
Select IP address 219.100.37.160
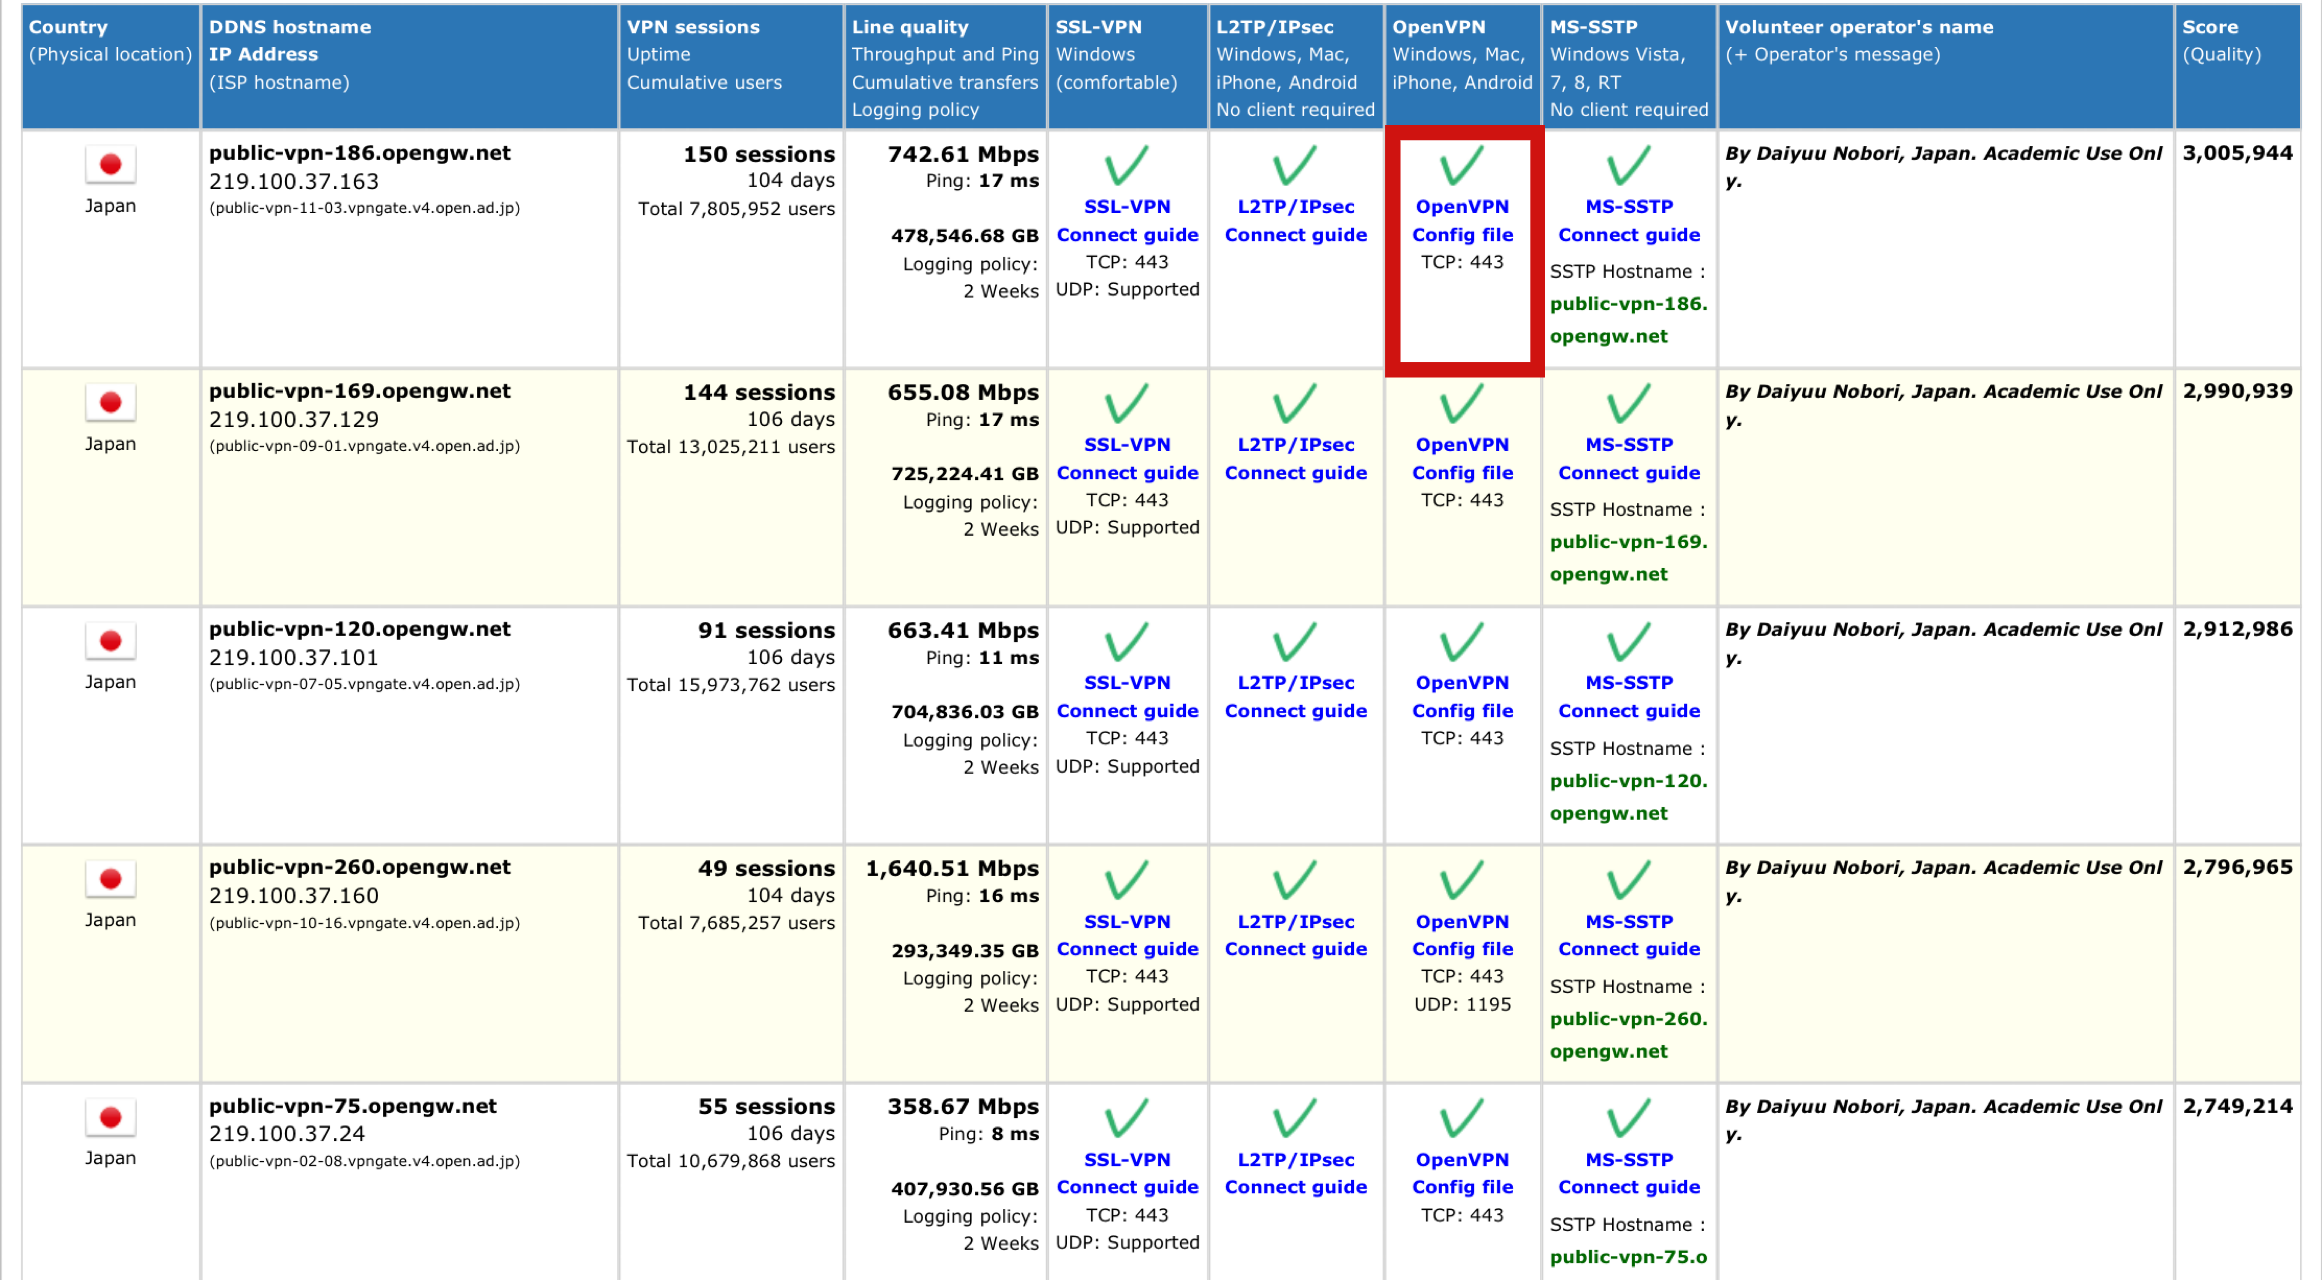pos(294,896)
